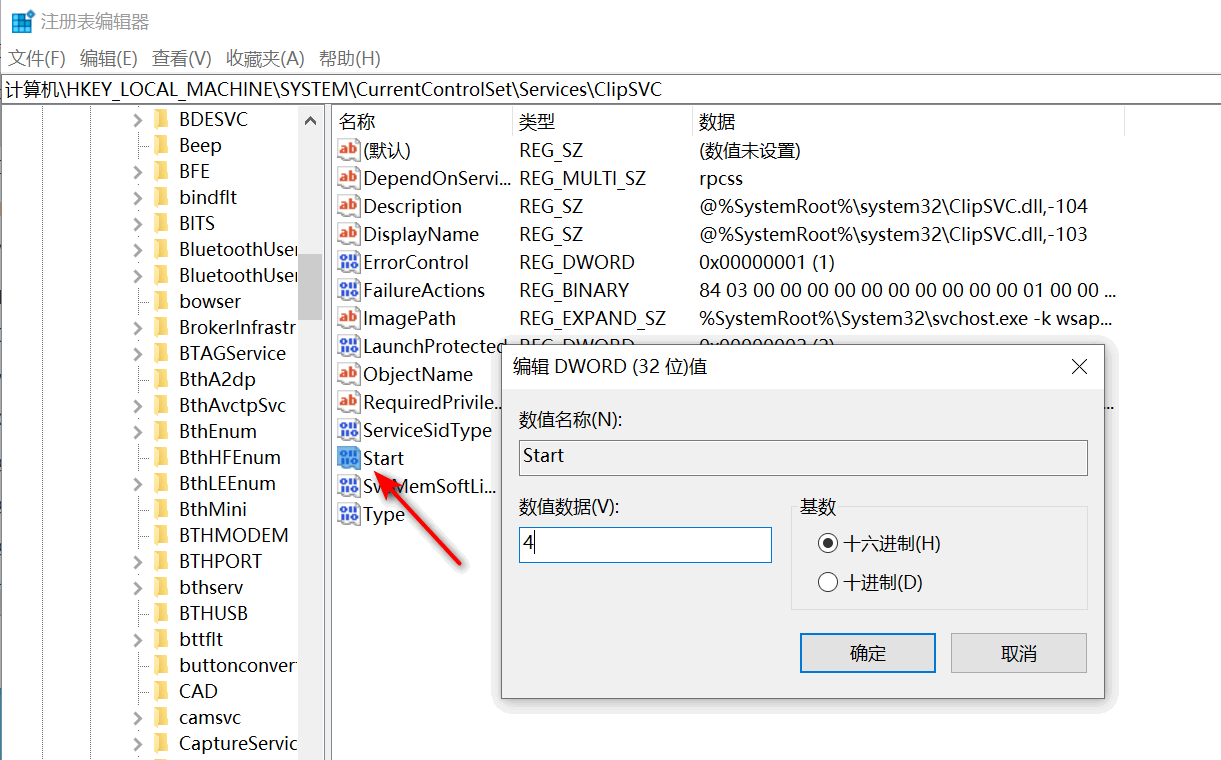
Task: Expand the bindflt key
Action: (x=138, y=197)
